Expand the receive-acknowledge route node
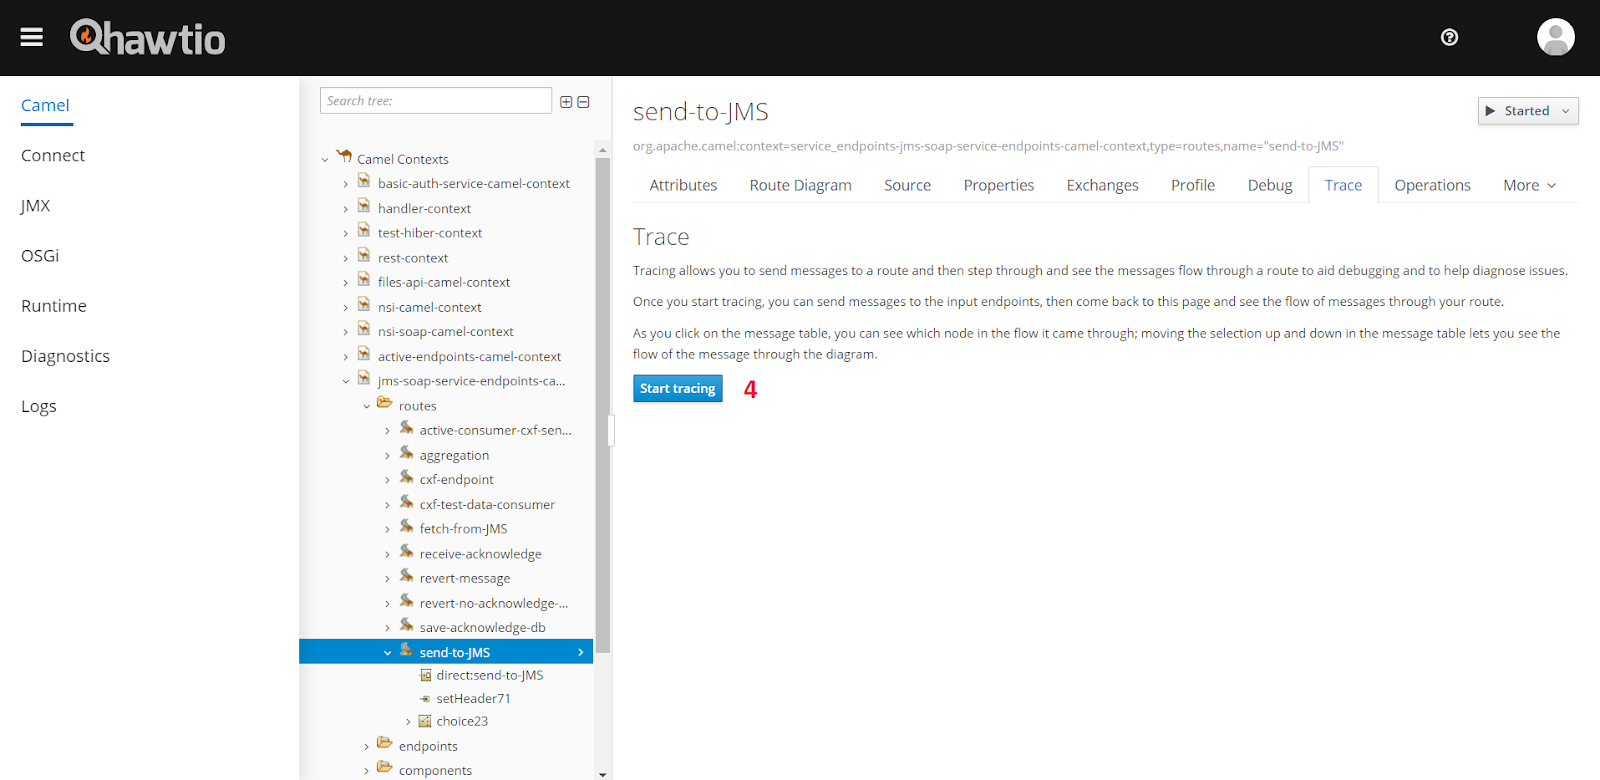 click(x=388, y=554)
